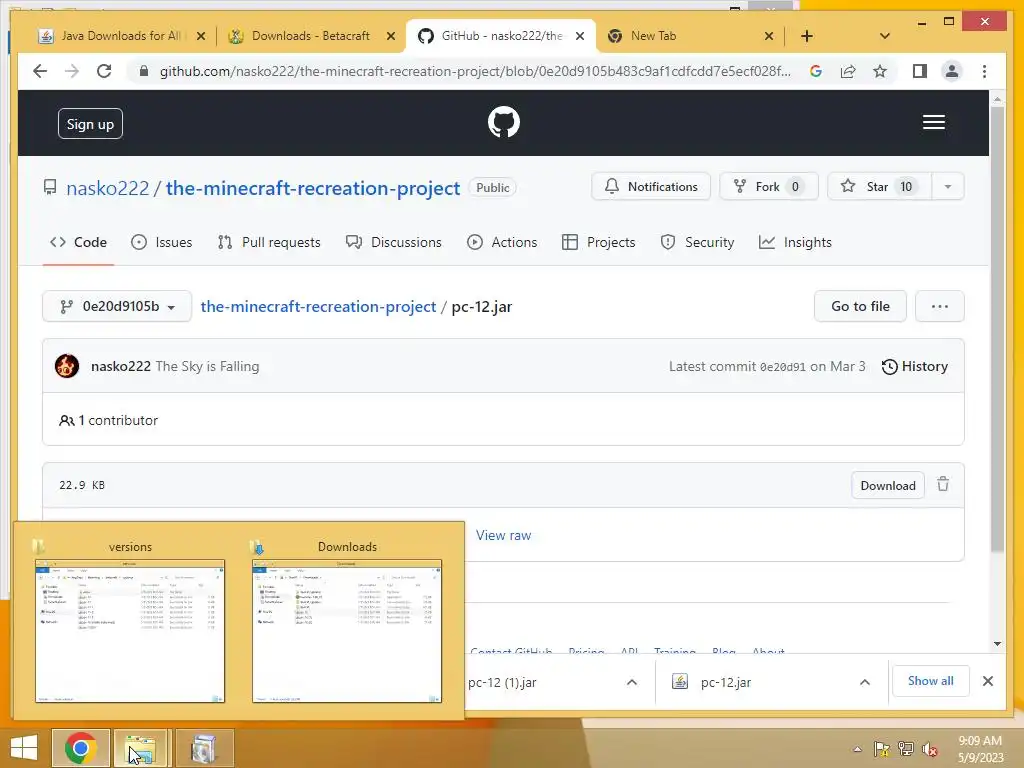This screenshot has width=1024, height=768.
Task: Open a new browser tab
Action: 807,36
